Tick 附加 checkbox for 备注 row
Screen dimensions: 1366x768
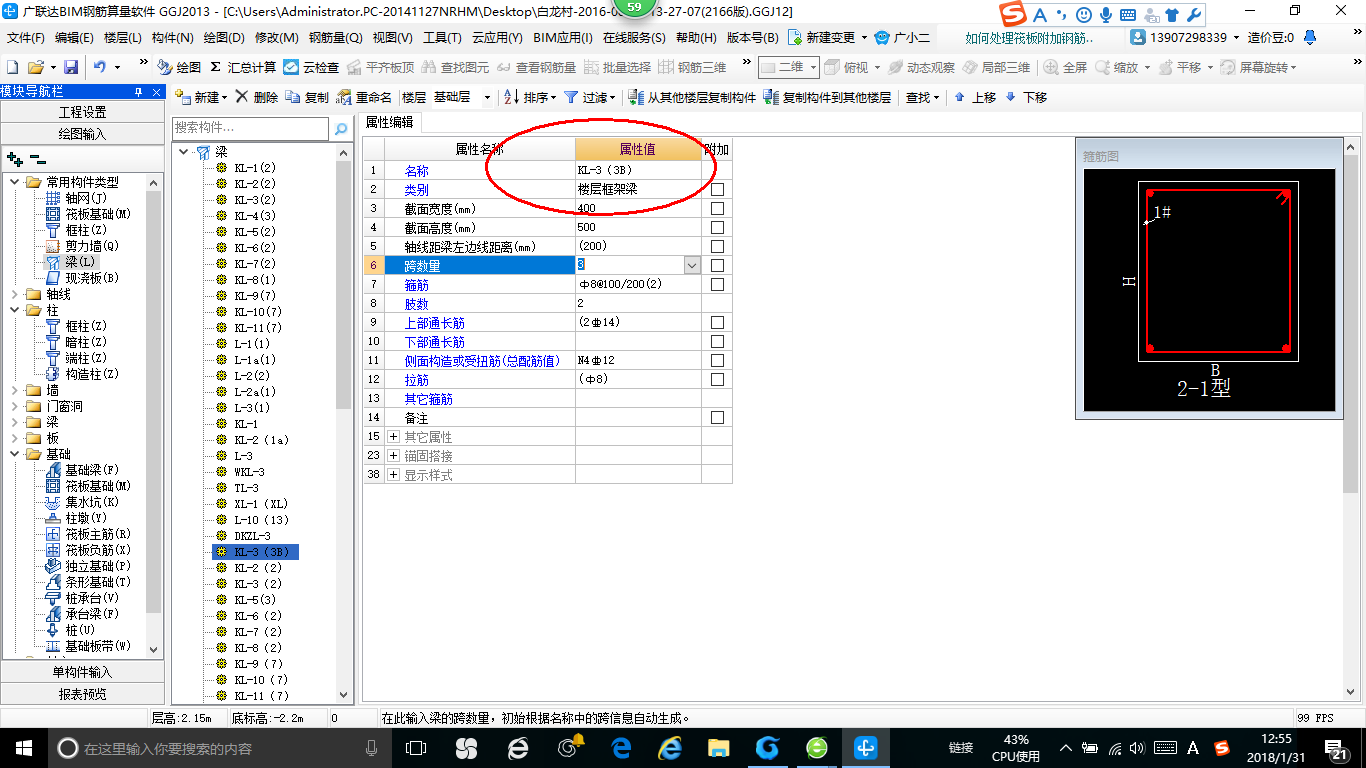pos(717,418)
